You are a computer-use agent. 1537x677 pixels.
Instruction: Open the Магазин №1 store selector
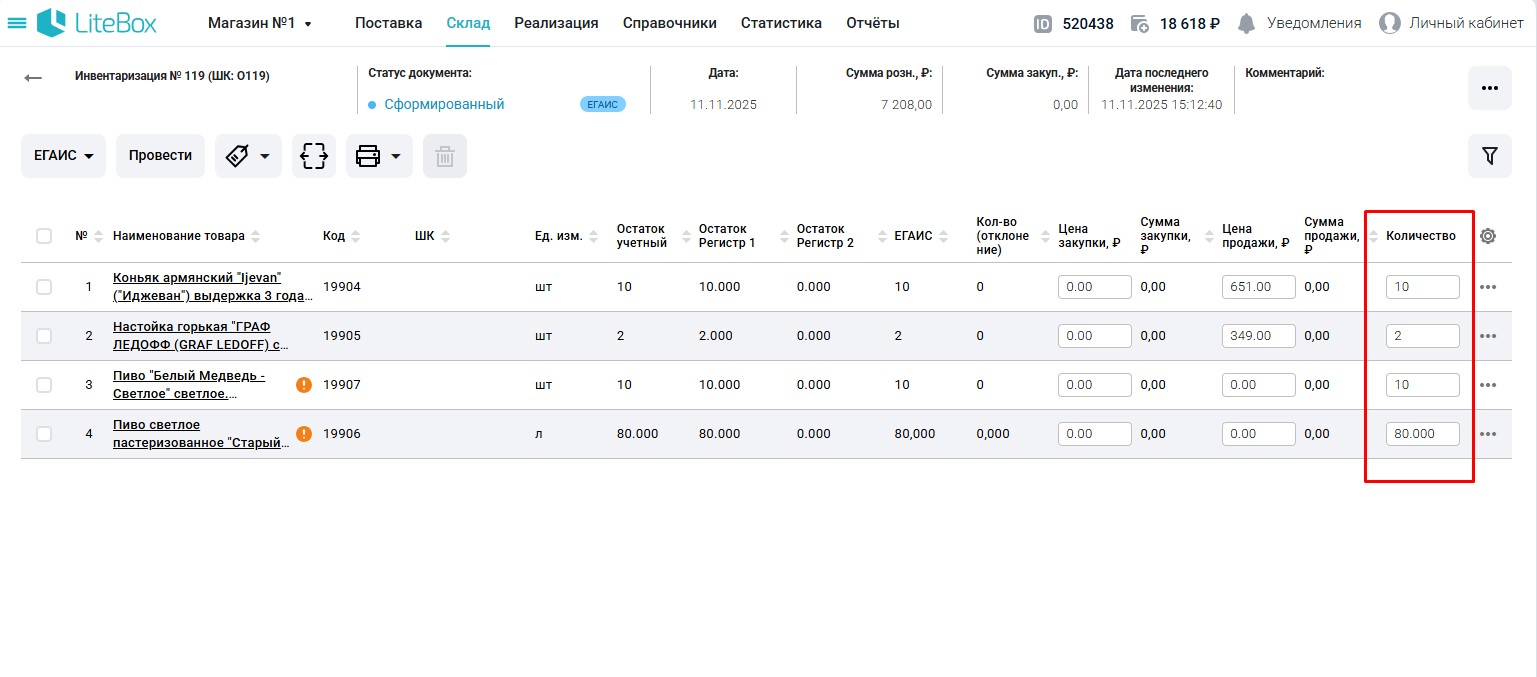tap(259, 23)
